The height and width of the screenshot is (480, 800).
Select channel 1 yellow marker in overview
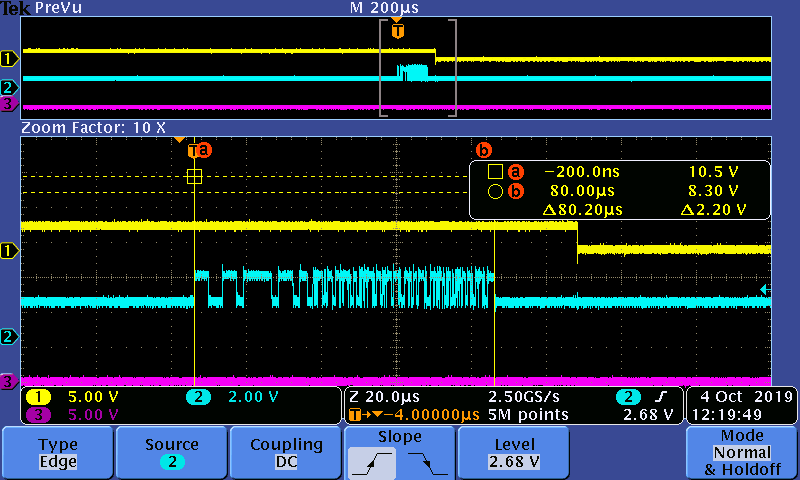[x=8, y=57]
